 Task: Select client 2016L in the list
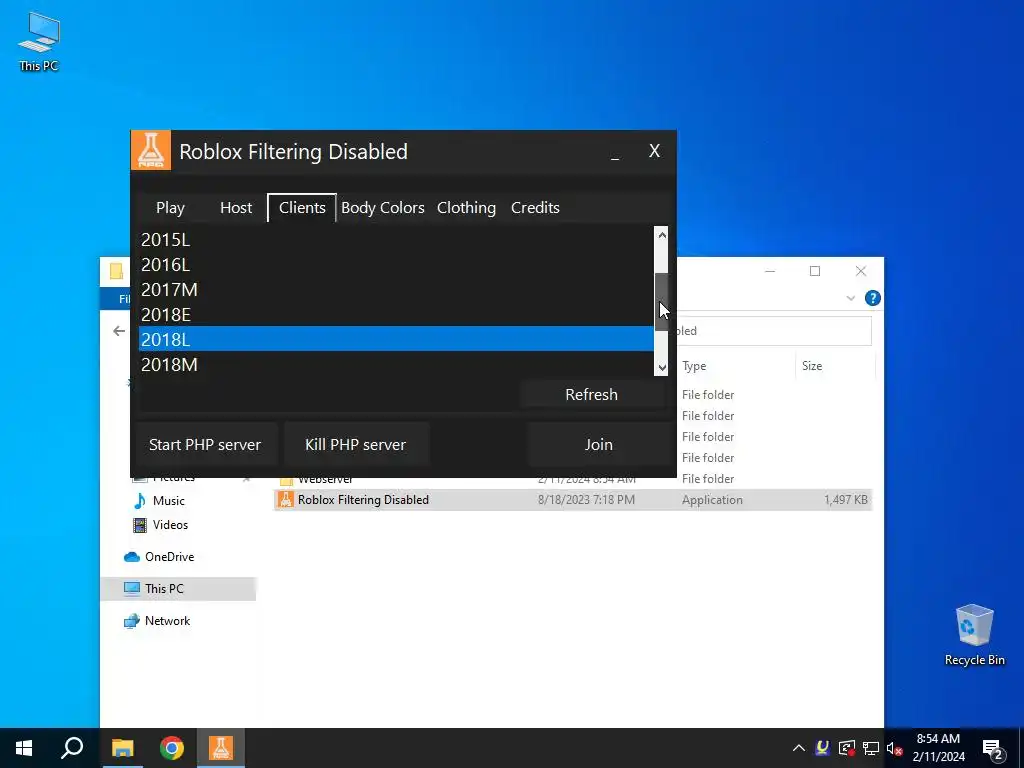(x=396, y=264)
